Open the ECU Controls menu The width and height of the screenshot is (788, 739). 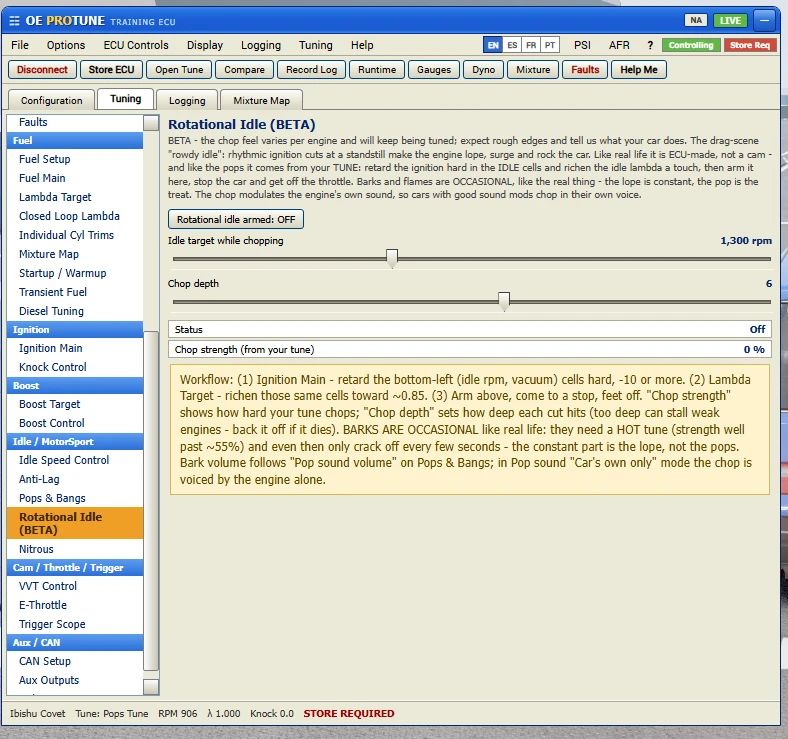click(x=136, y=45)
